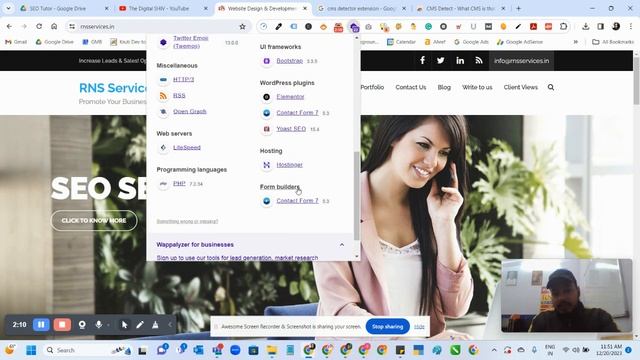Switch to SEO Tutor Google Drive tab
Image resolution: width=640 pixels, height=360 pixels.
[64, 8]
